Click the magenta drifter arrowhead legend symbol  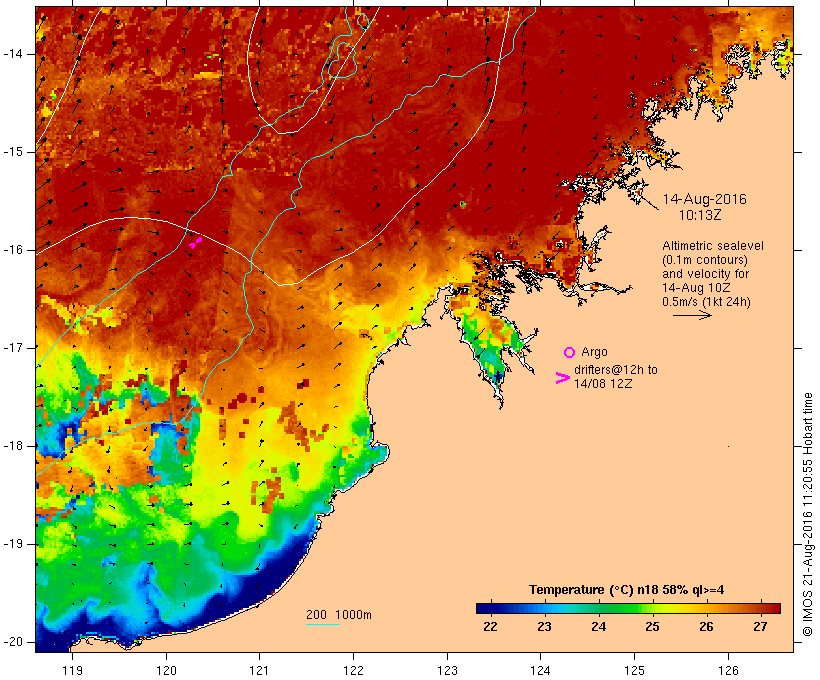tap(563, 378)
